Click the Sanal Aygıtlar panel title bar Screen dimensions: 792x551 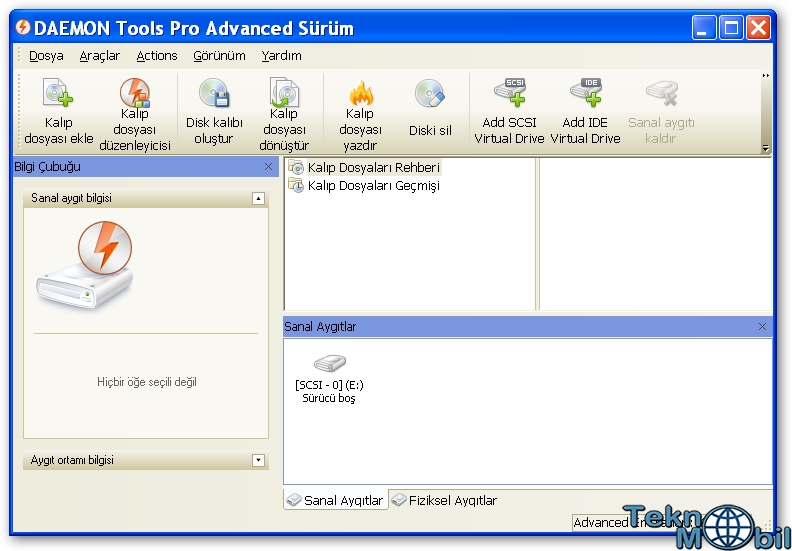[528, 327]
